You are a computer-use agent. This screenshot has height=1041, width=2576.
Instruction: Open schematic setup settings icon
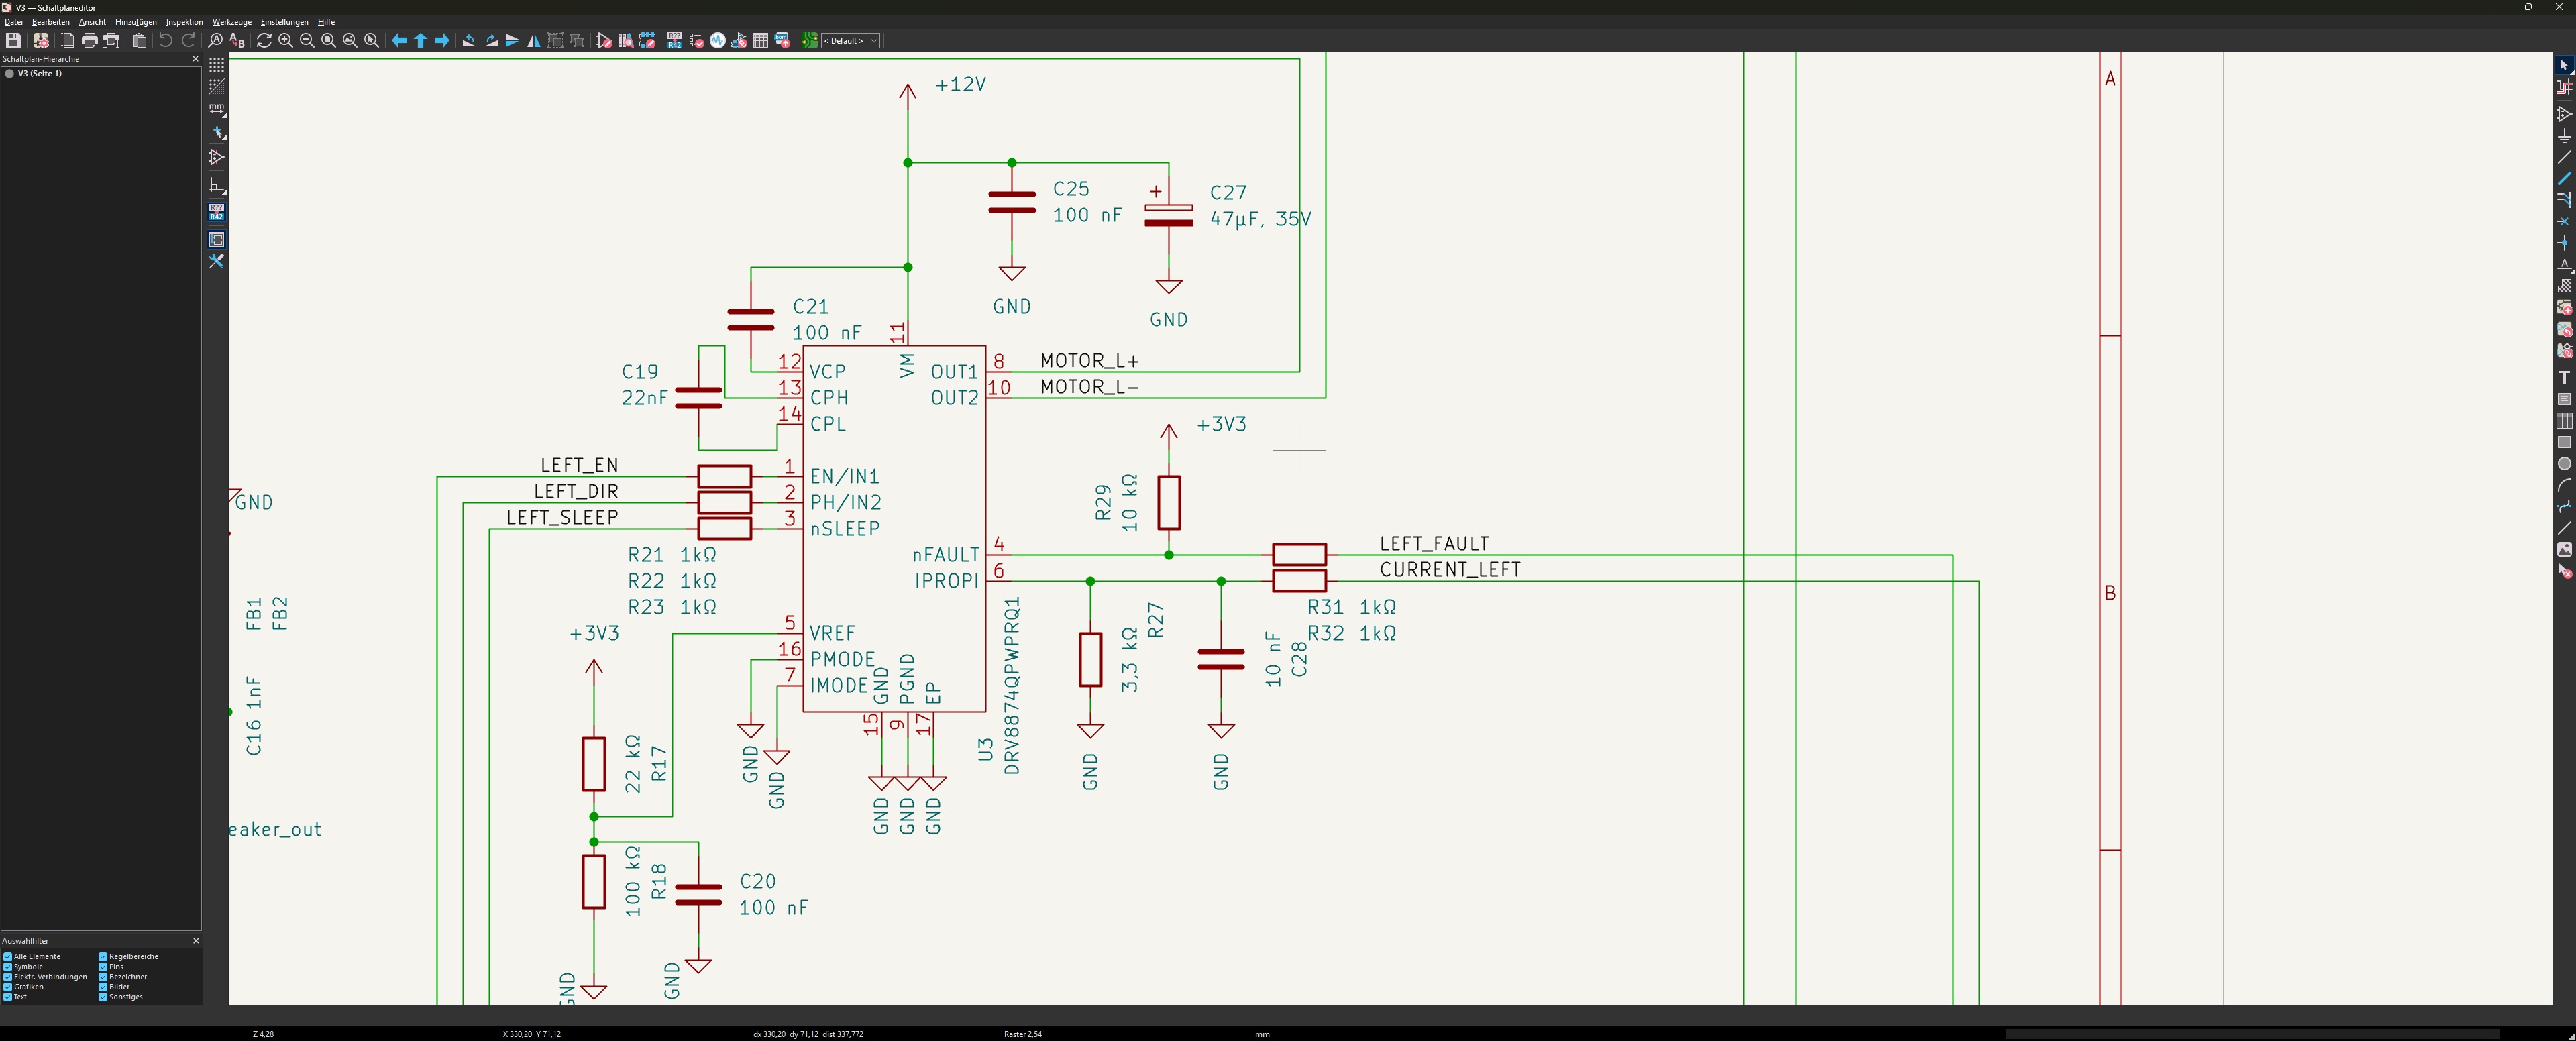click(41, 41)
